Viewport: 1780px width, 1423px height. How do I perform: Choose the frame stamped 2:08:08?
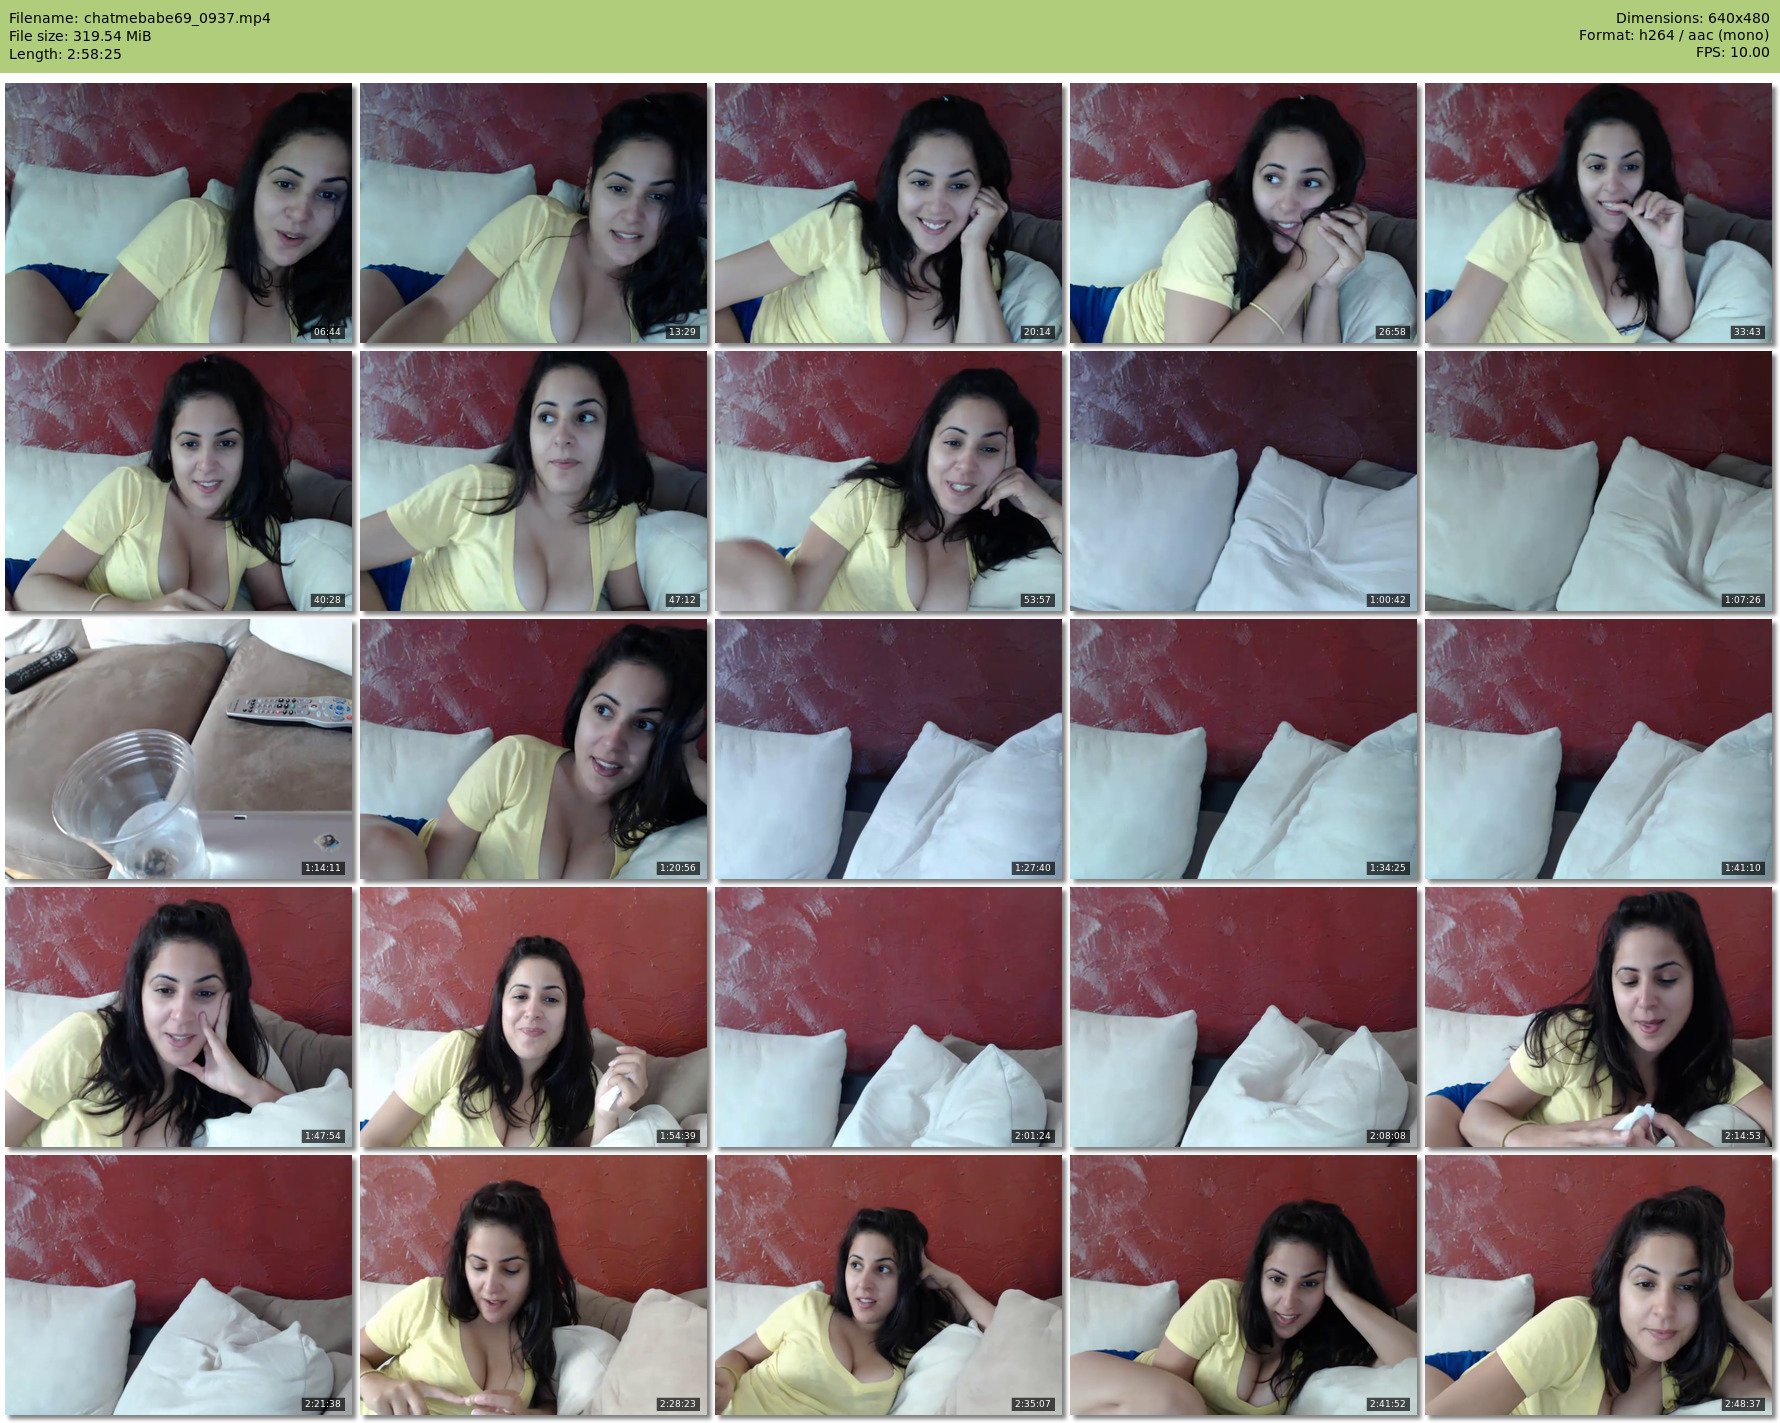click(x=1243, y=1017)
